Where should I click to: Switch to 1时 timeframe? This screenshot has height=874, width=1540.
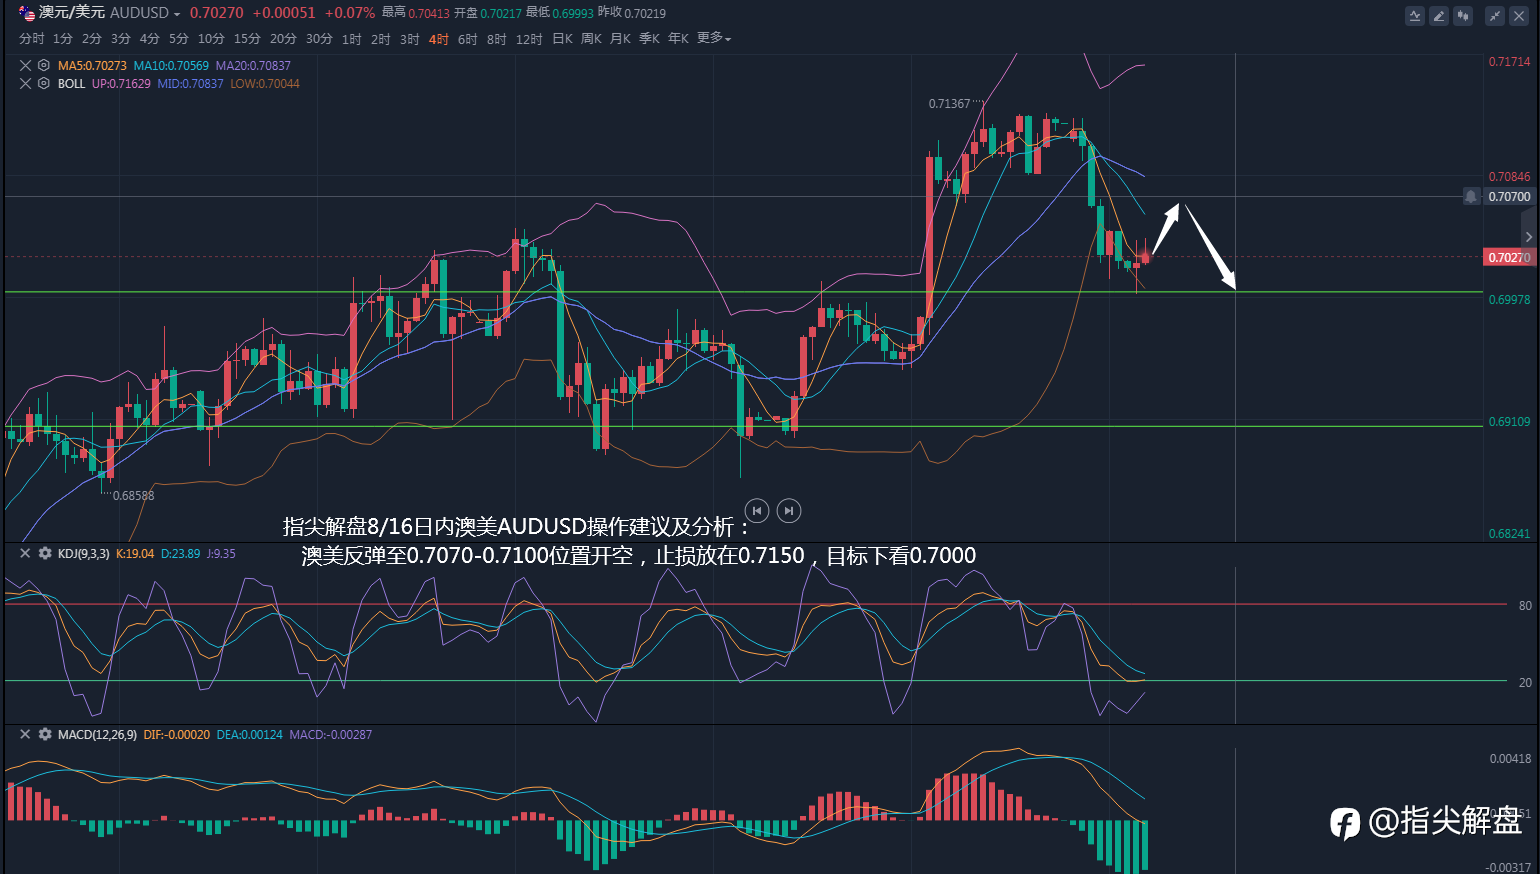pyautogui.click(x=352, y=39)
